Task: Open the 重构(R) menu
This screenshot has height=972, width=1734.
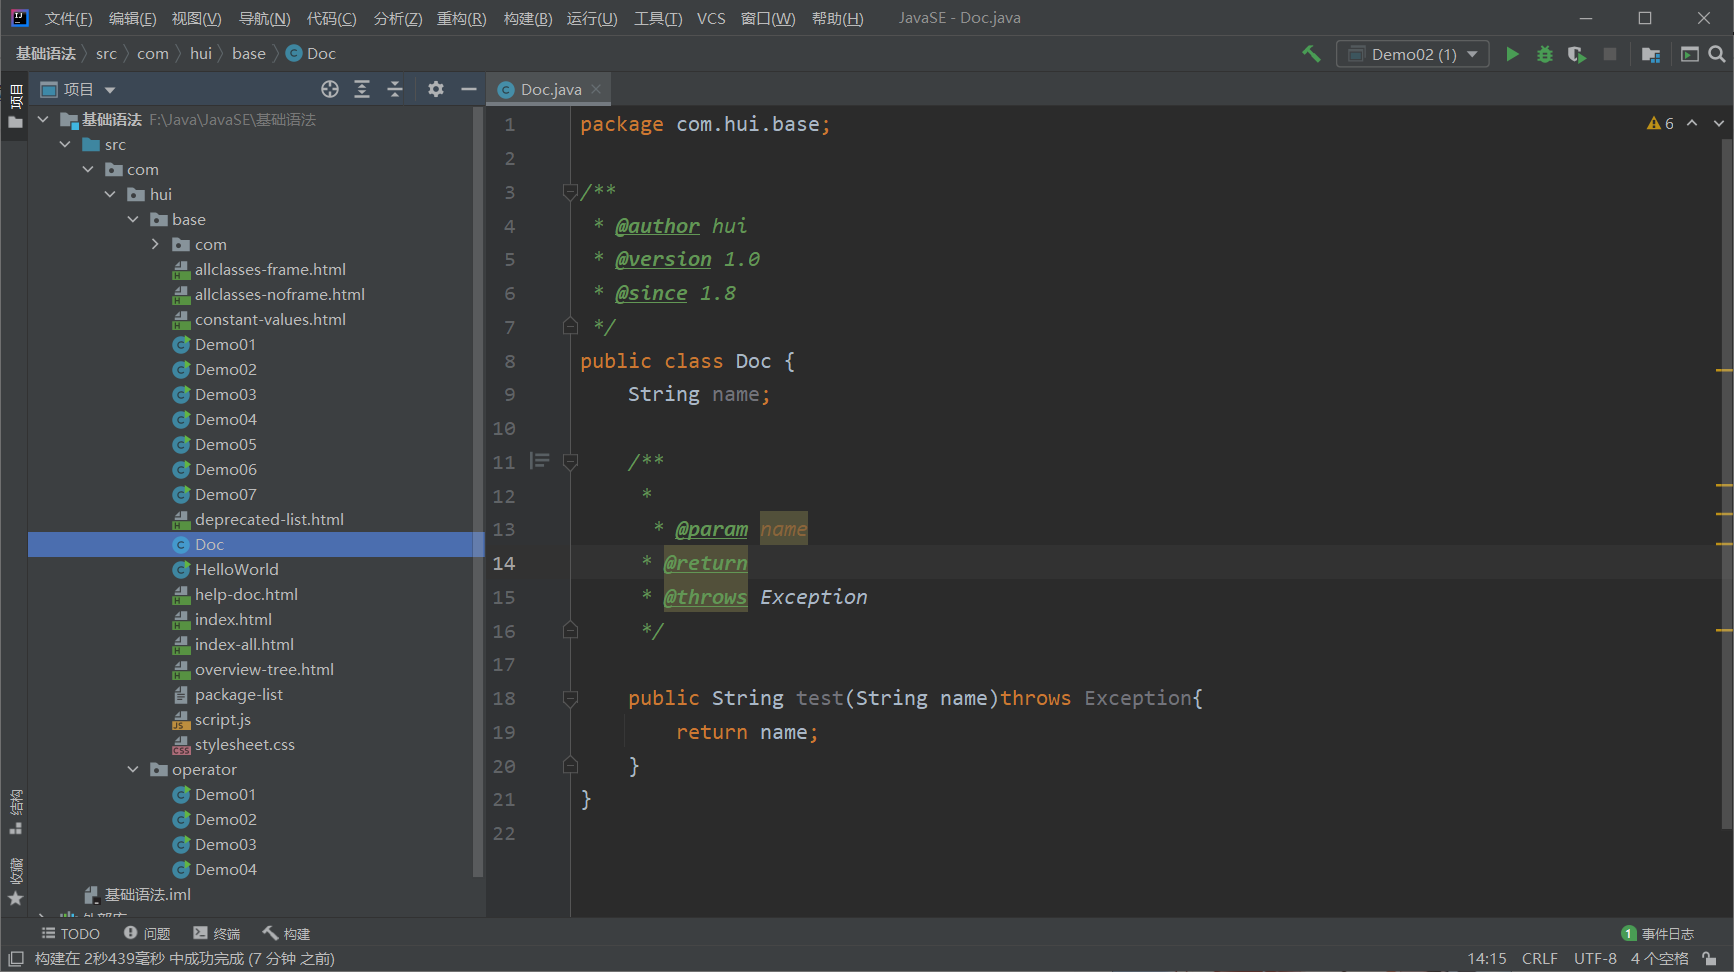Action: coord(461,18)
